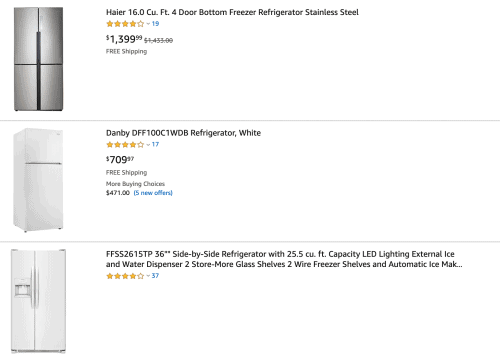500x360 pixels.
Task: Open the 19 customer reviews link
Action: tap(155, 24)
